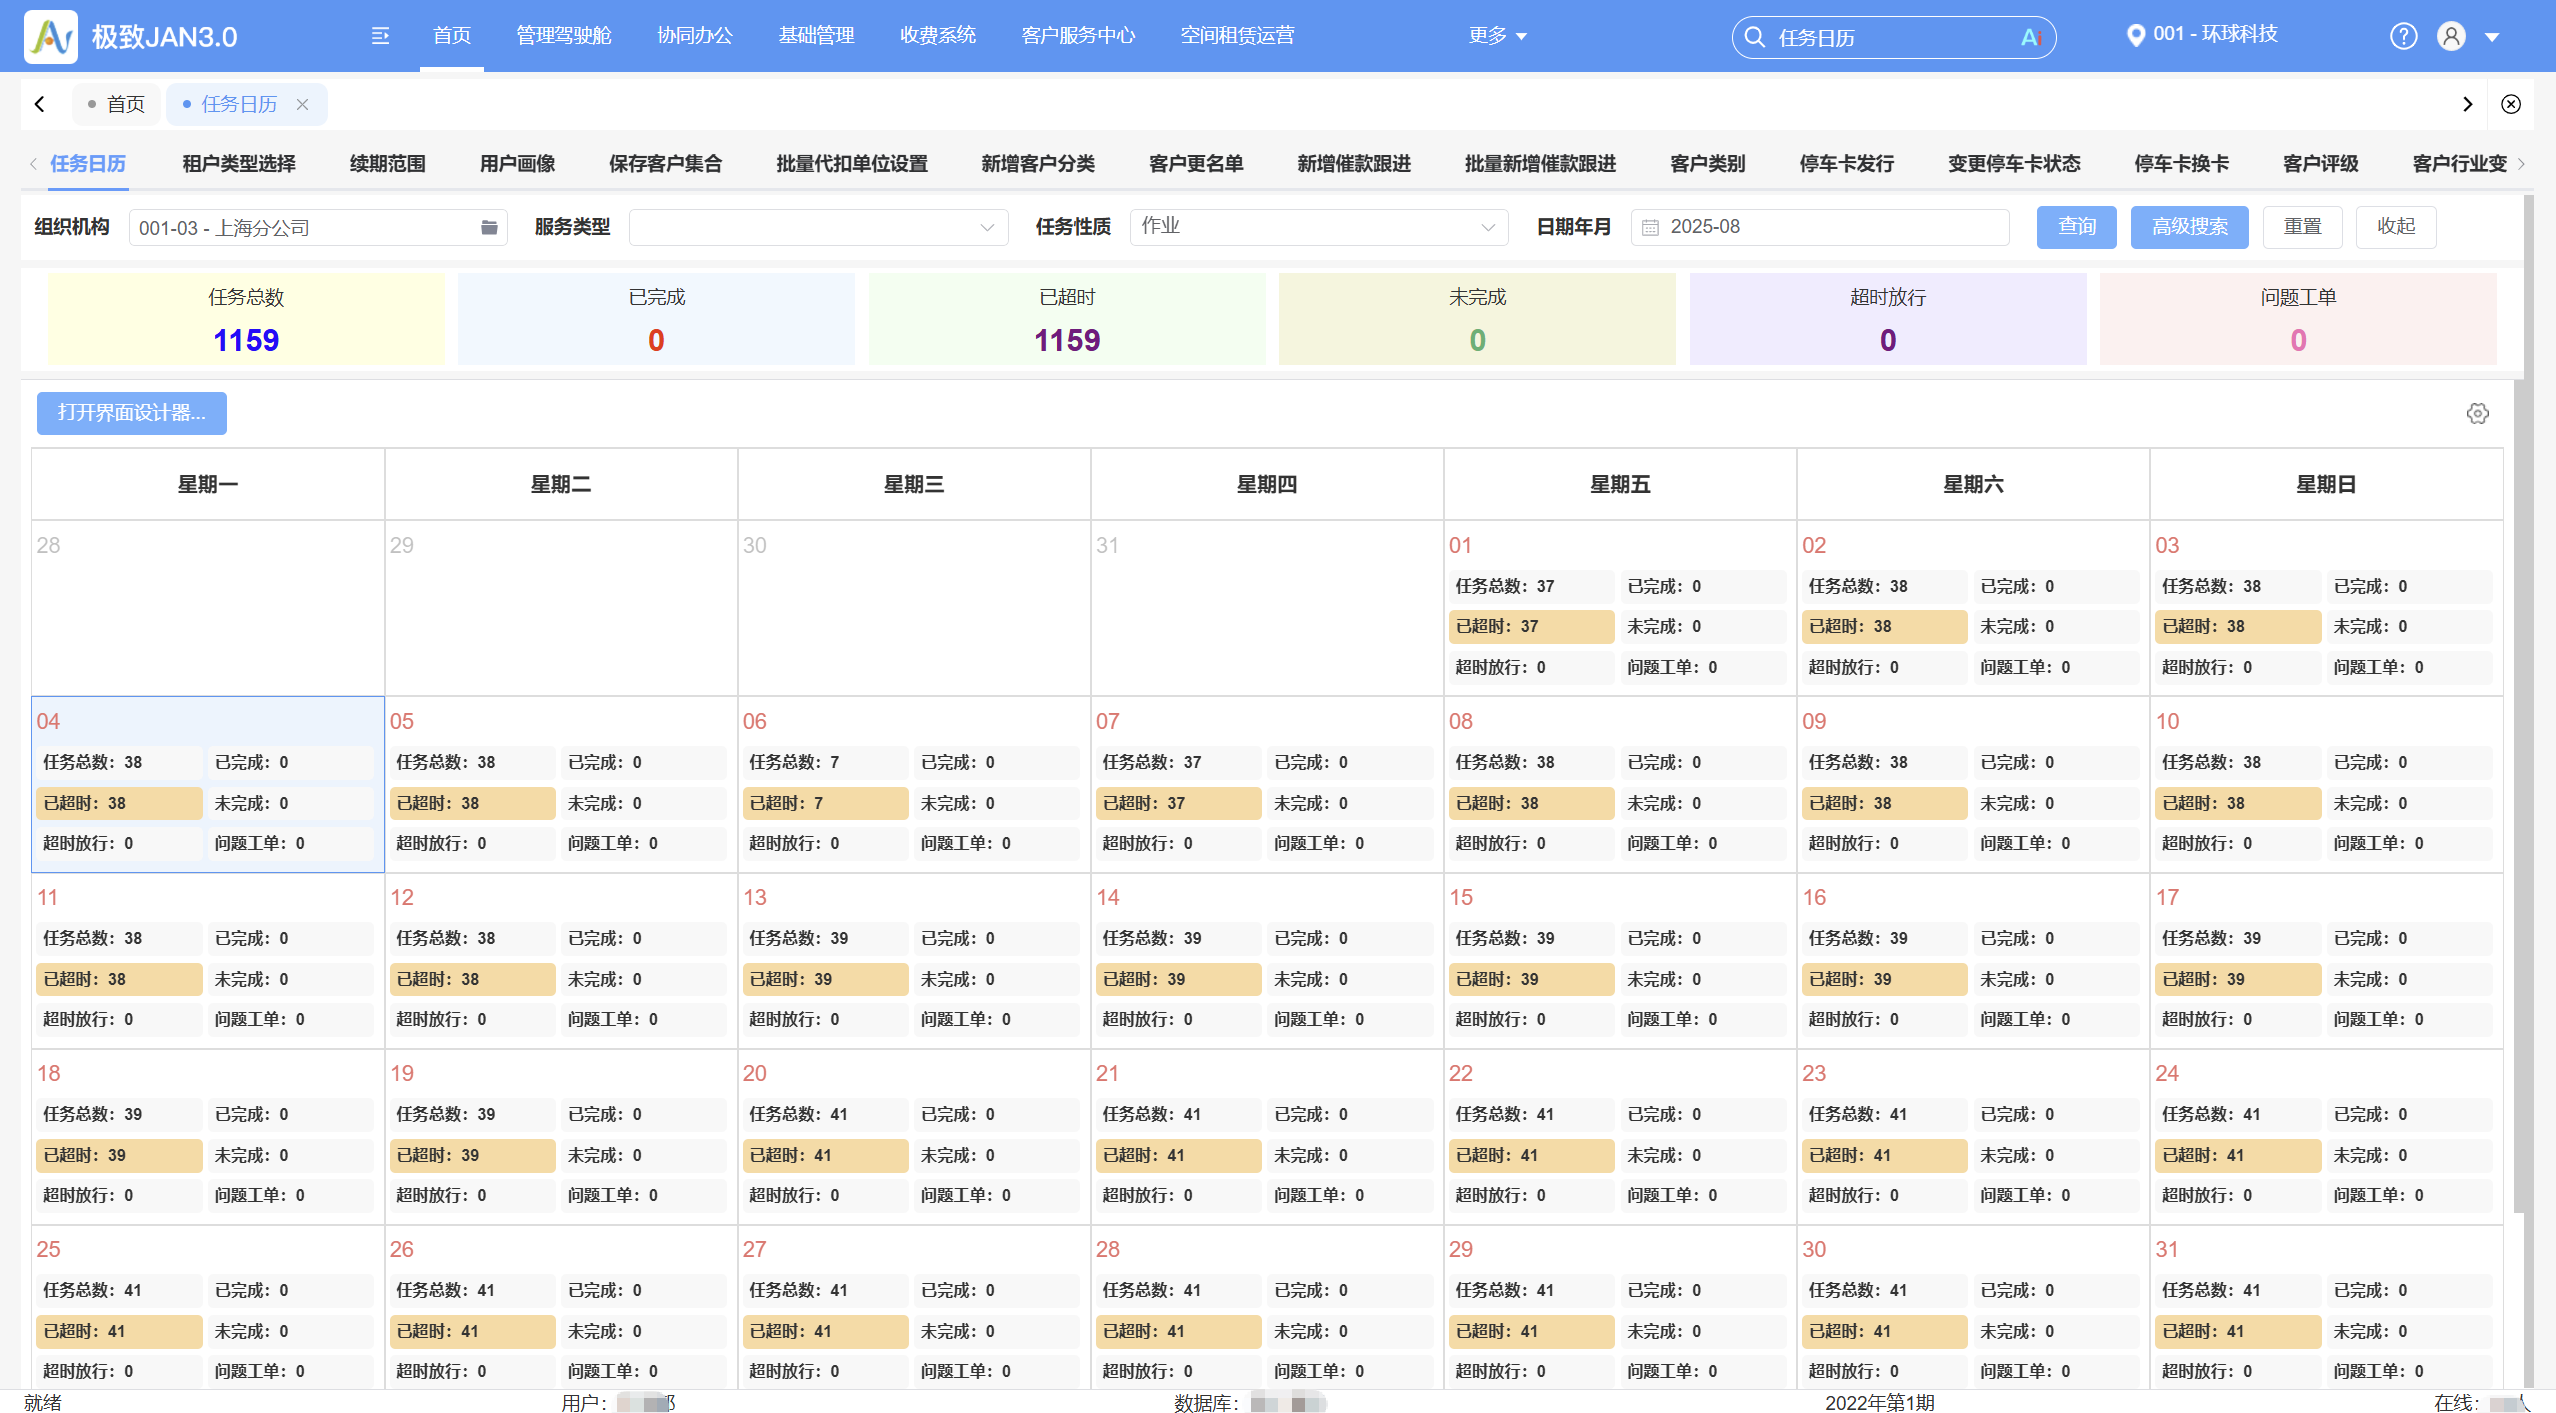This screenshot has width=2556, height=1413.
Task: Switch to 客户评级 tab
Action: coord(2320,164)
